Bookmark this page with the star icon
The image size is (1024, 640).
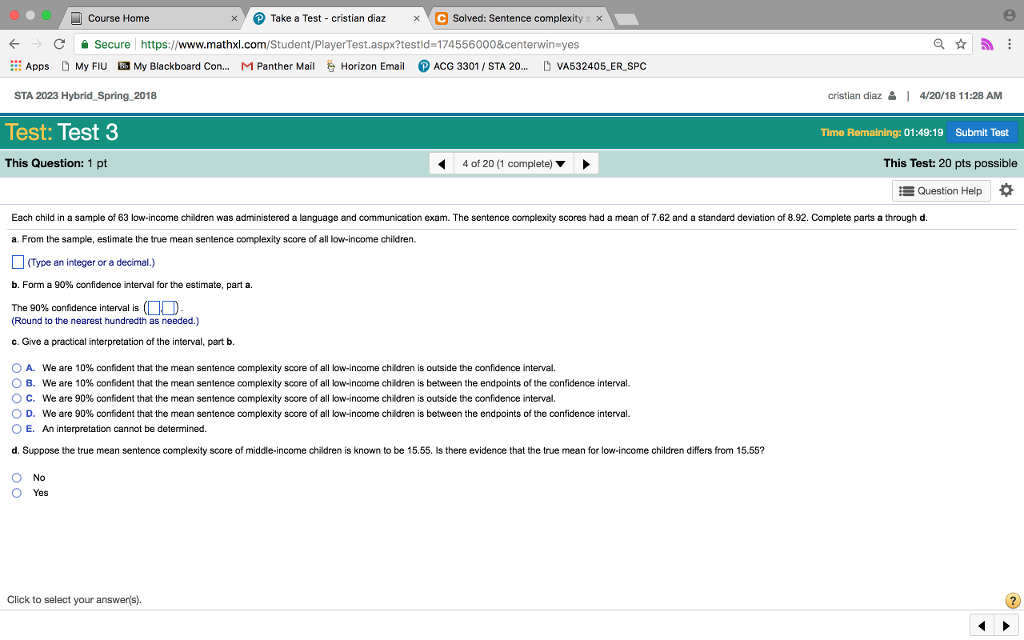pos(960,44)
